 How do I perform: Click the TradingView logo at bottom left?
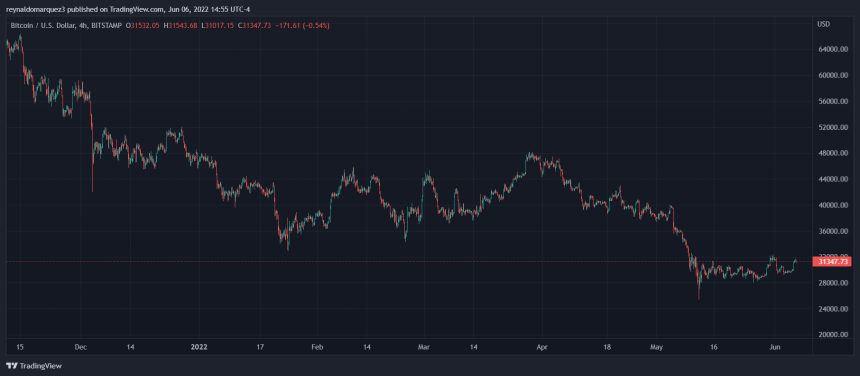point(34,366)
